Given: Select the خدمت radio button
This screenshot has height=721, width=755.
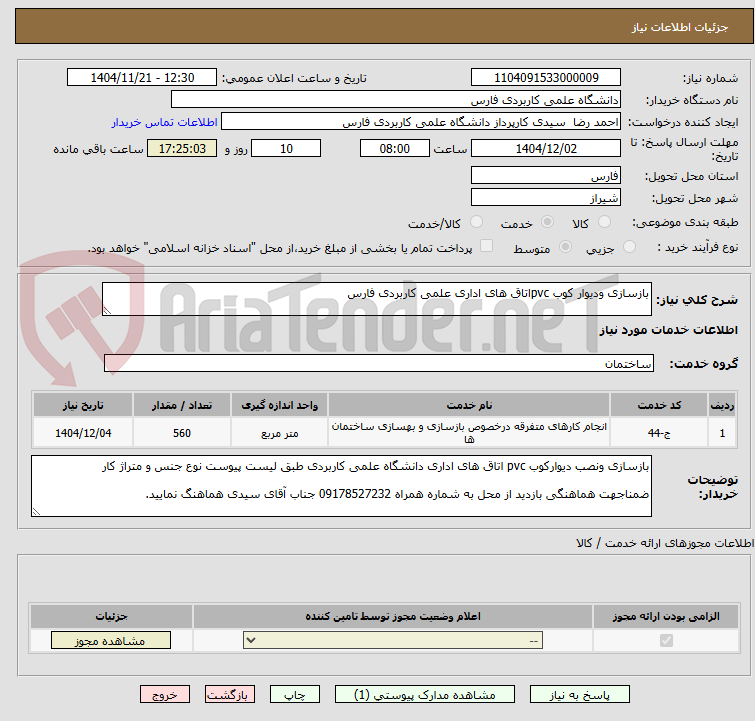Looking at the screenshot, I should 547,222.
